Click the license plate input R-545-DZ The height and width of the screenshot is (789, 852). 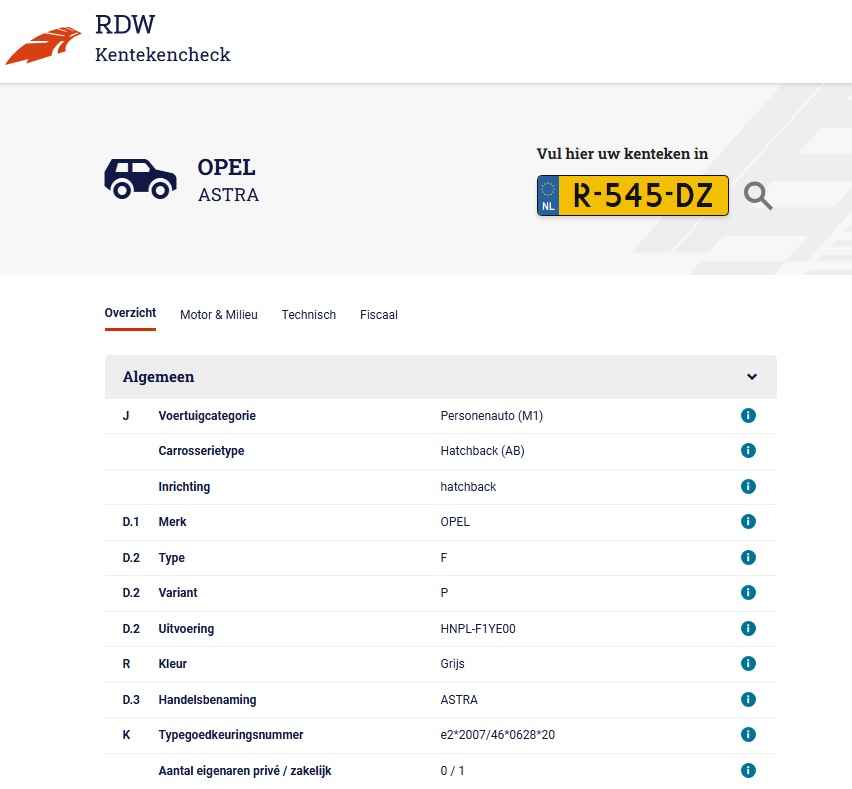[642, 196]
